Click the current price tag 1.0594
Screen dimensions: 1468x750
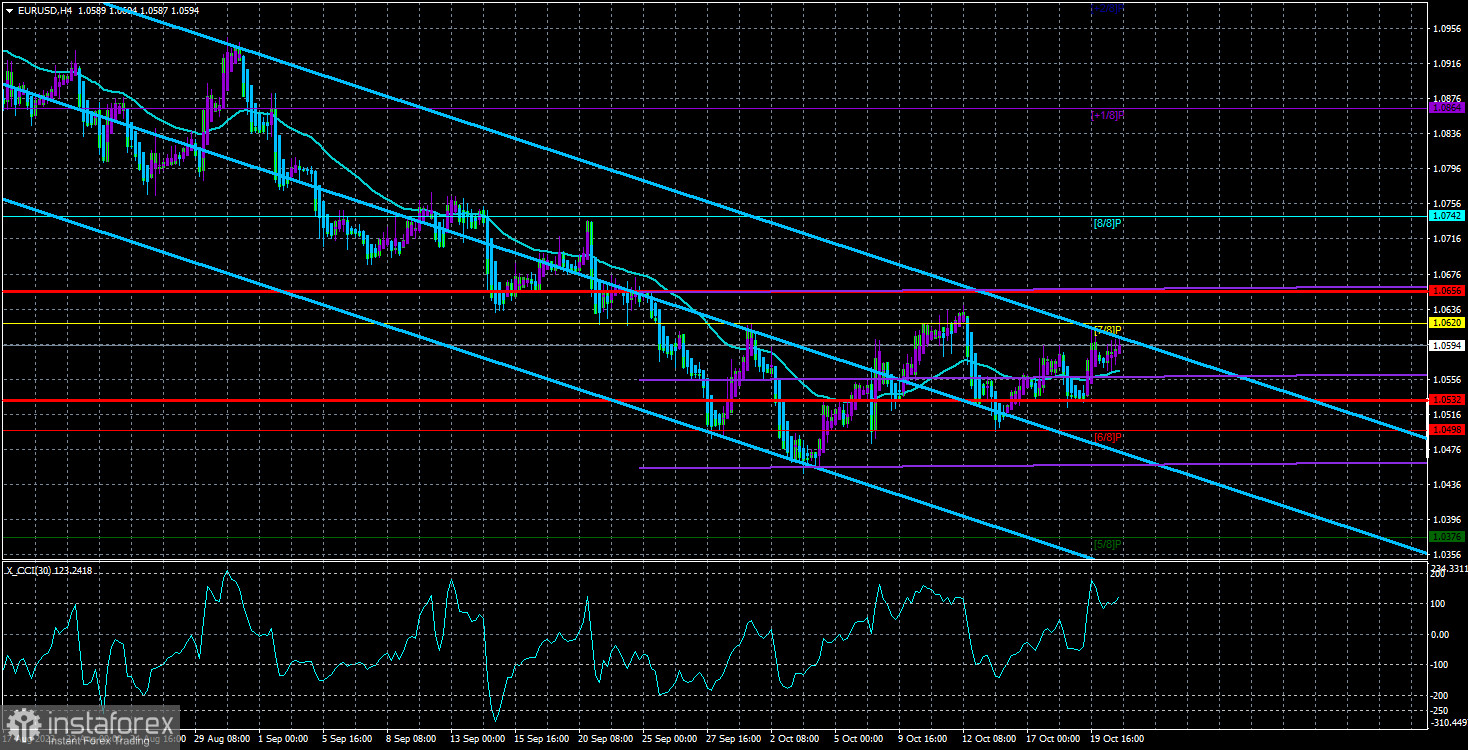click(1447, 345)
